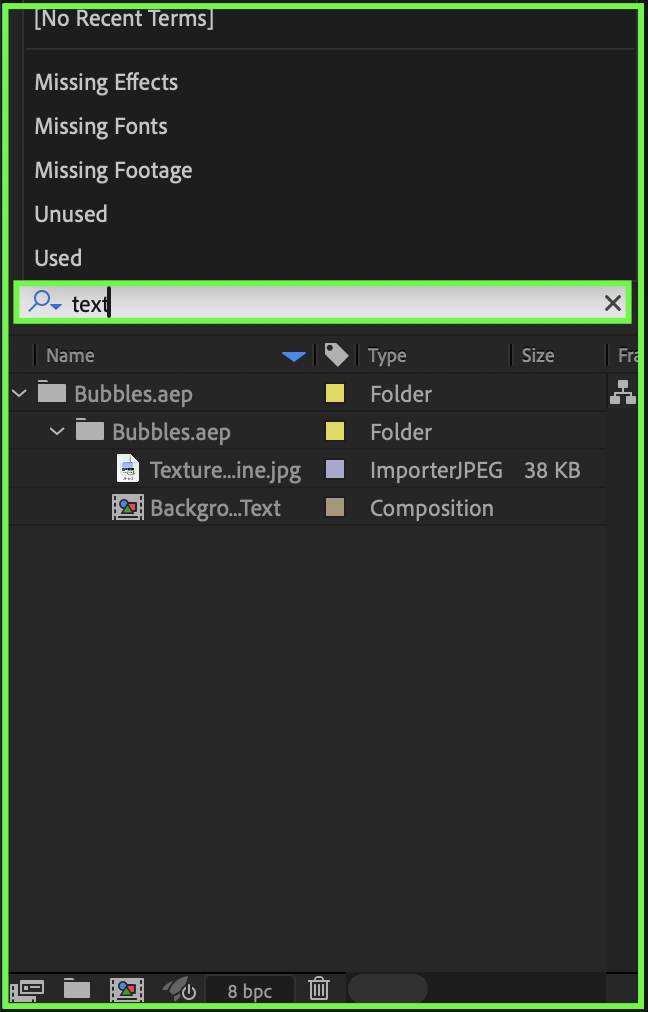The image size is (648, 1012).
Task: Click the Interpret Footage icon
Action: (x=29, y=989)
